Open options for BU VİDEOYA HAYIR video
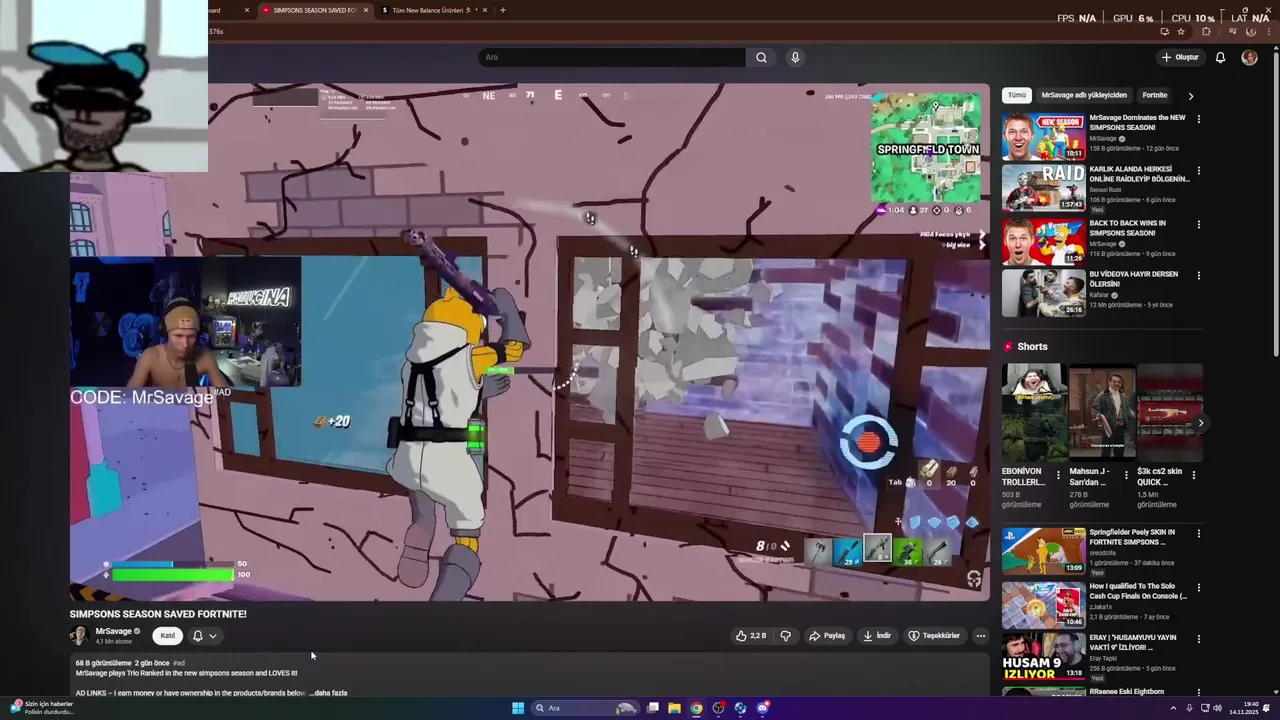 [1198, 275]
